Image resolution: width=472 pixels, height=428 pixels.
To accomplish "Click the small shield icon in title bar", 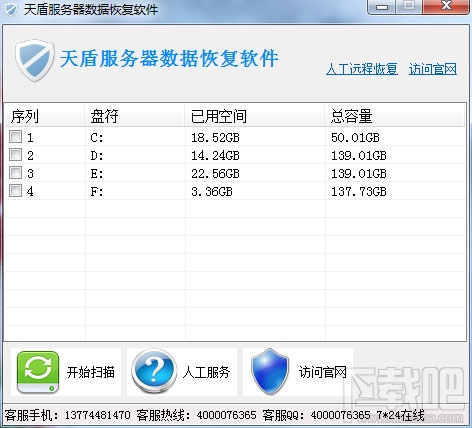I will point(11,9).
